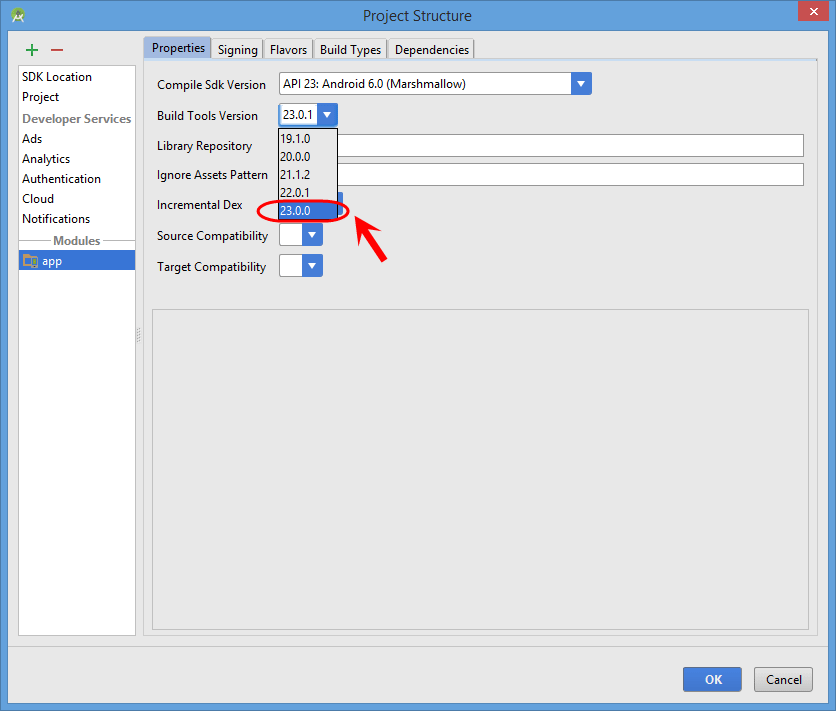Screen dimensions: 836x711
Task: Click the red minus remove module icon
Action: [x=57, y=50]
